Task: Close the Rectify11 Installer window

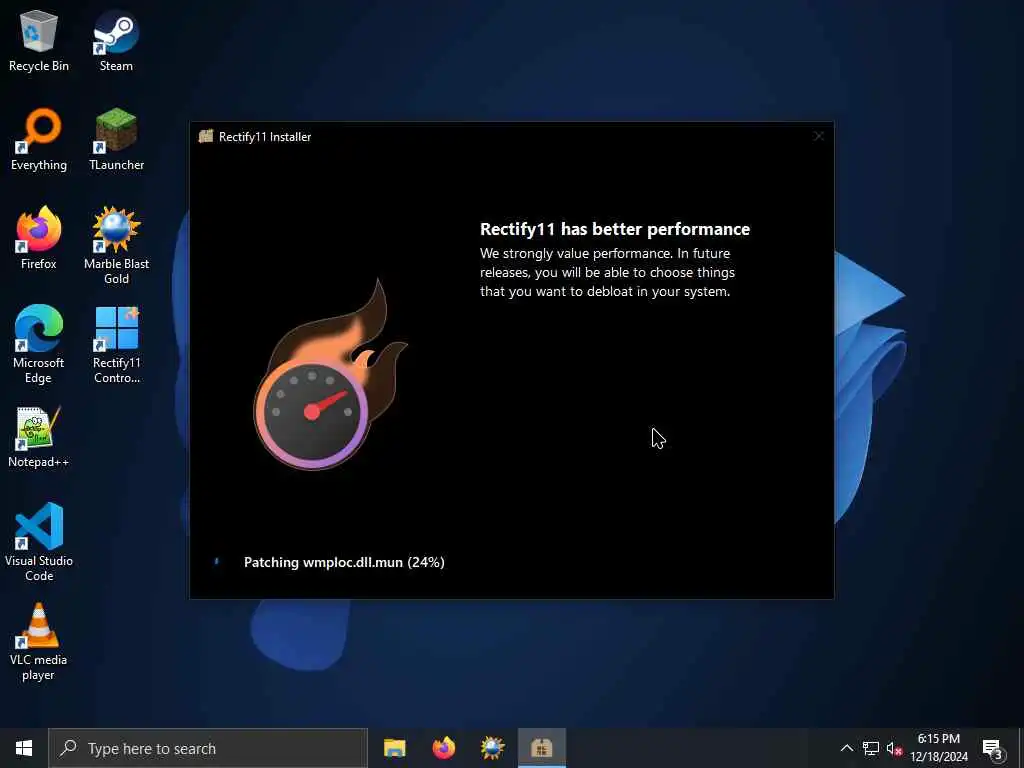Action: [819, 136]
